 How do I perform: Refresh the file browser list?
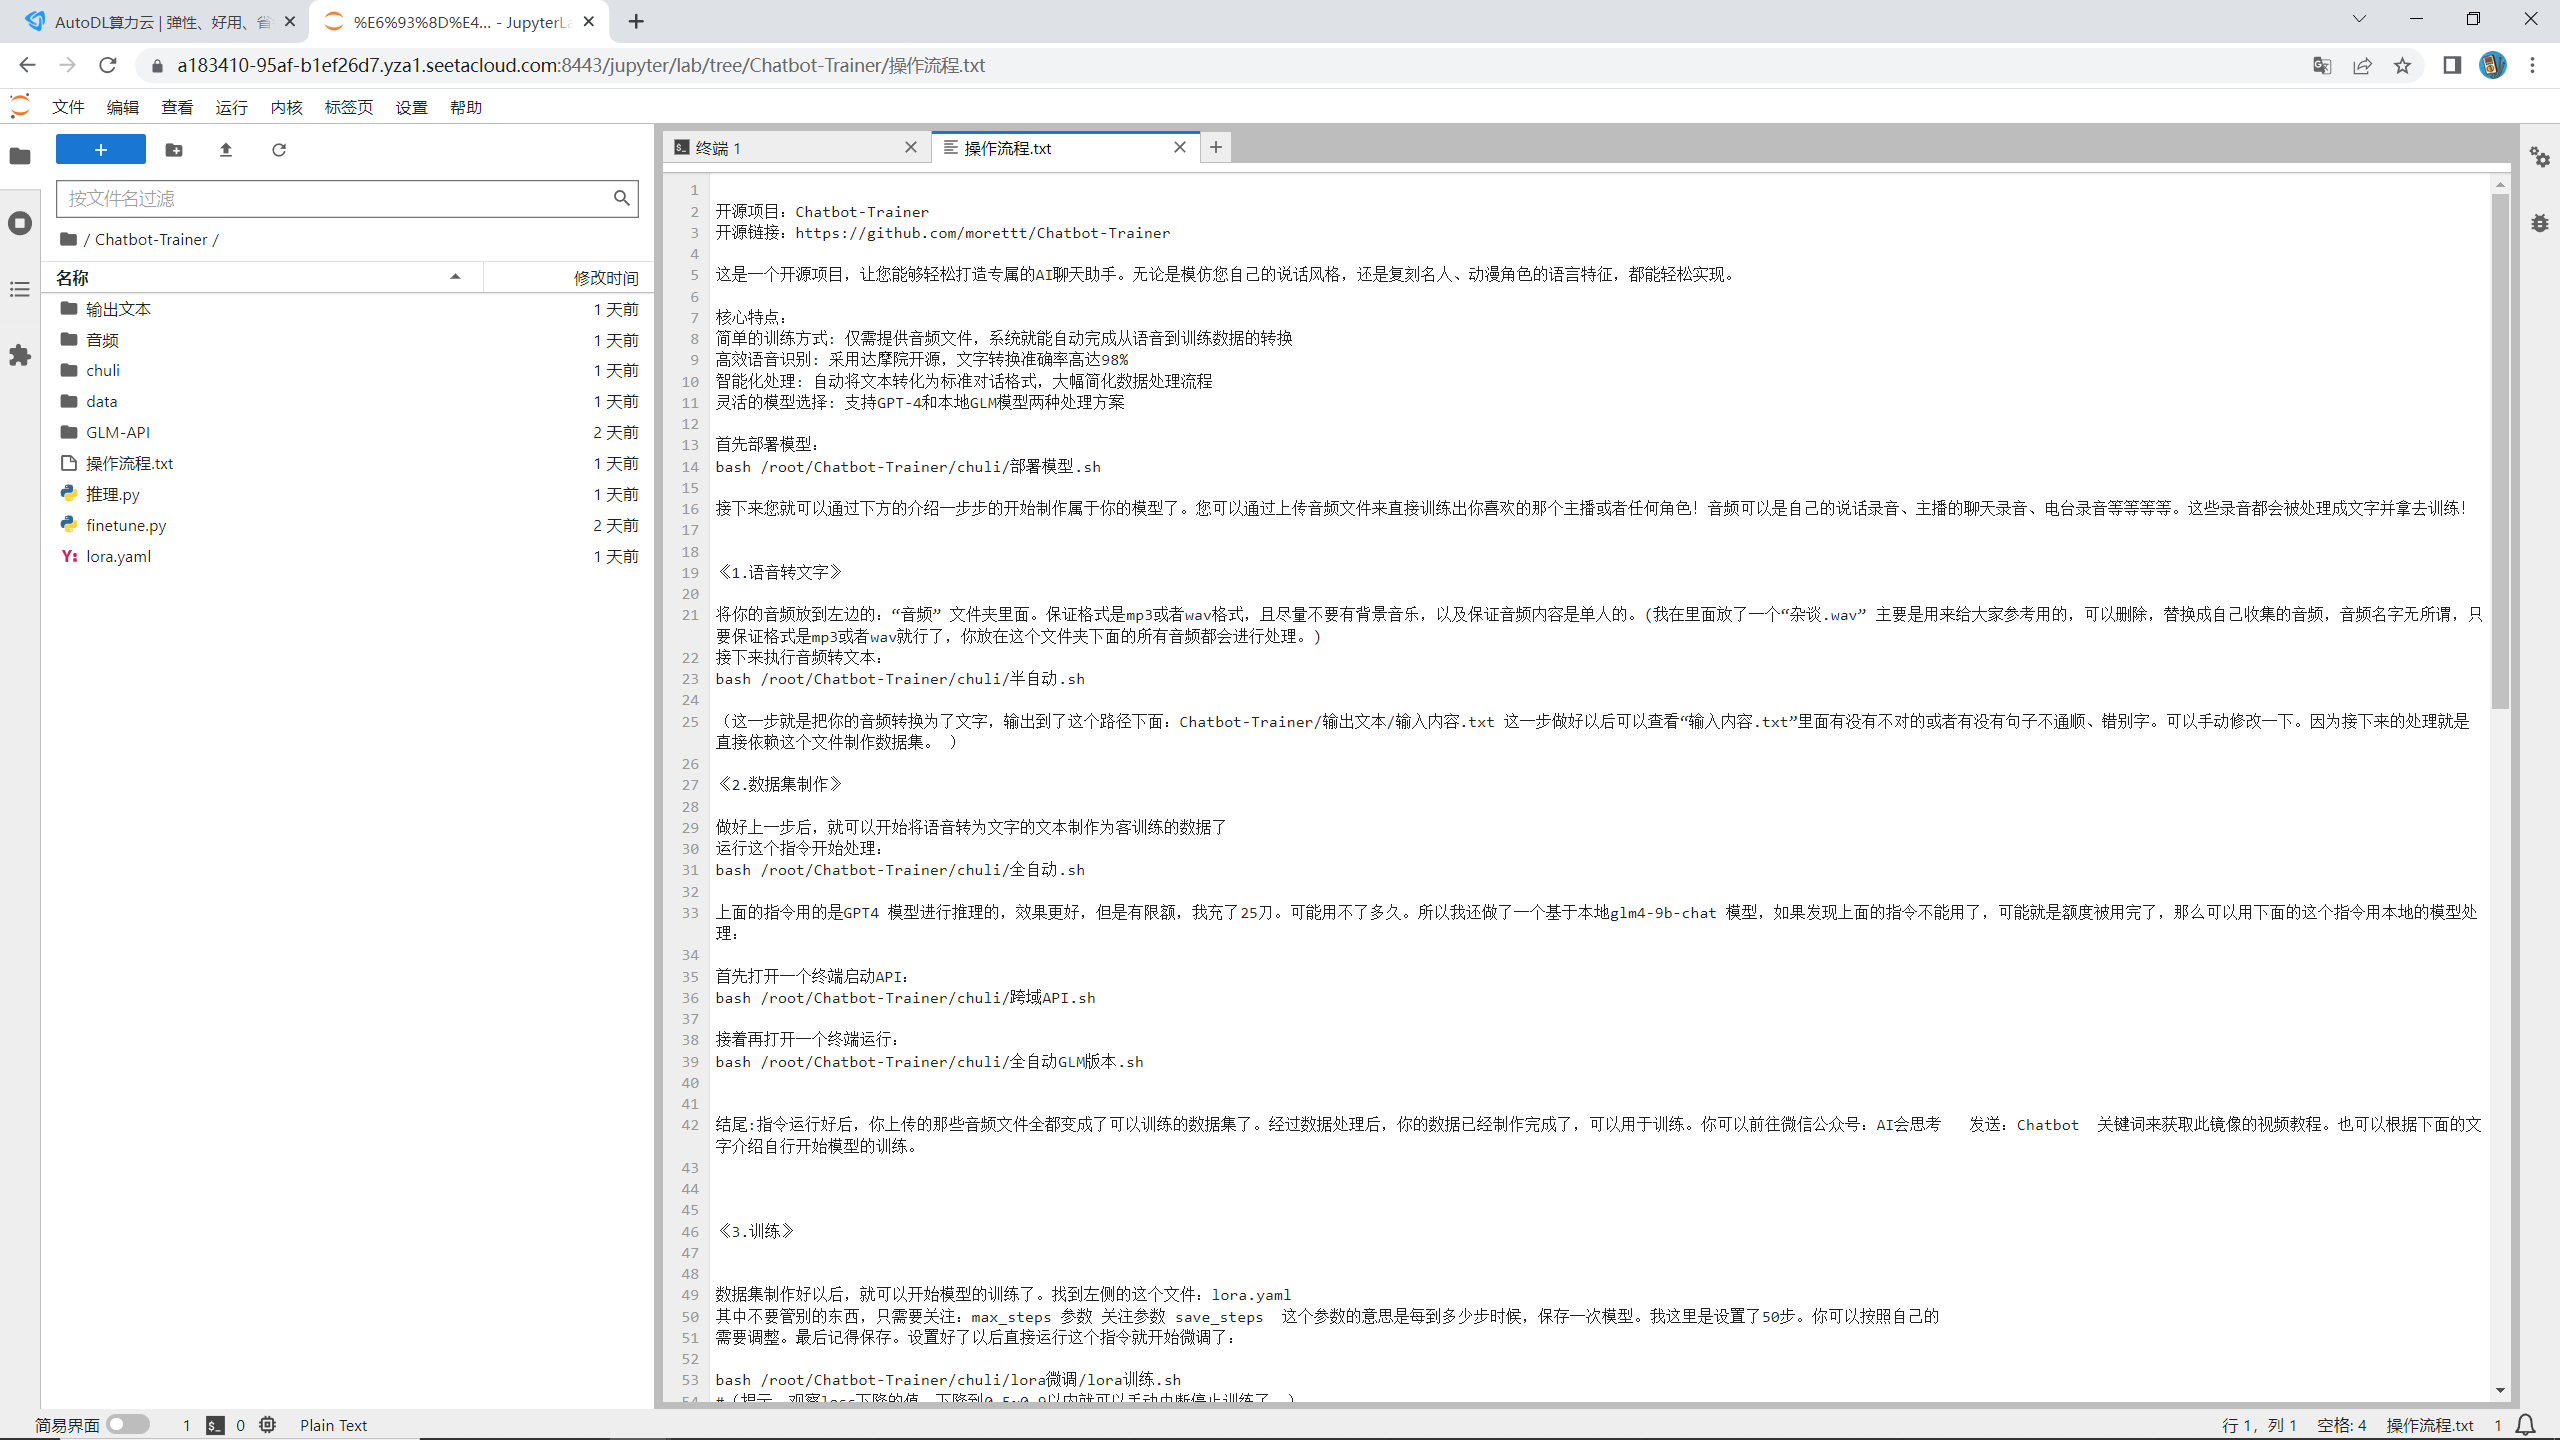[x=279, y=150]
